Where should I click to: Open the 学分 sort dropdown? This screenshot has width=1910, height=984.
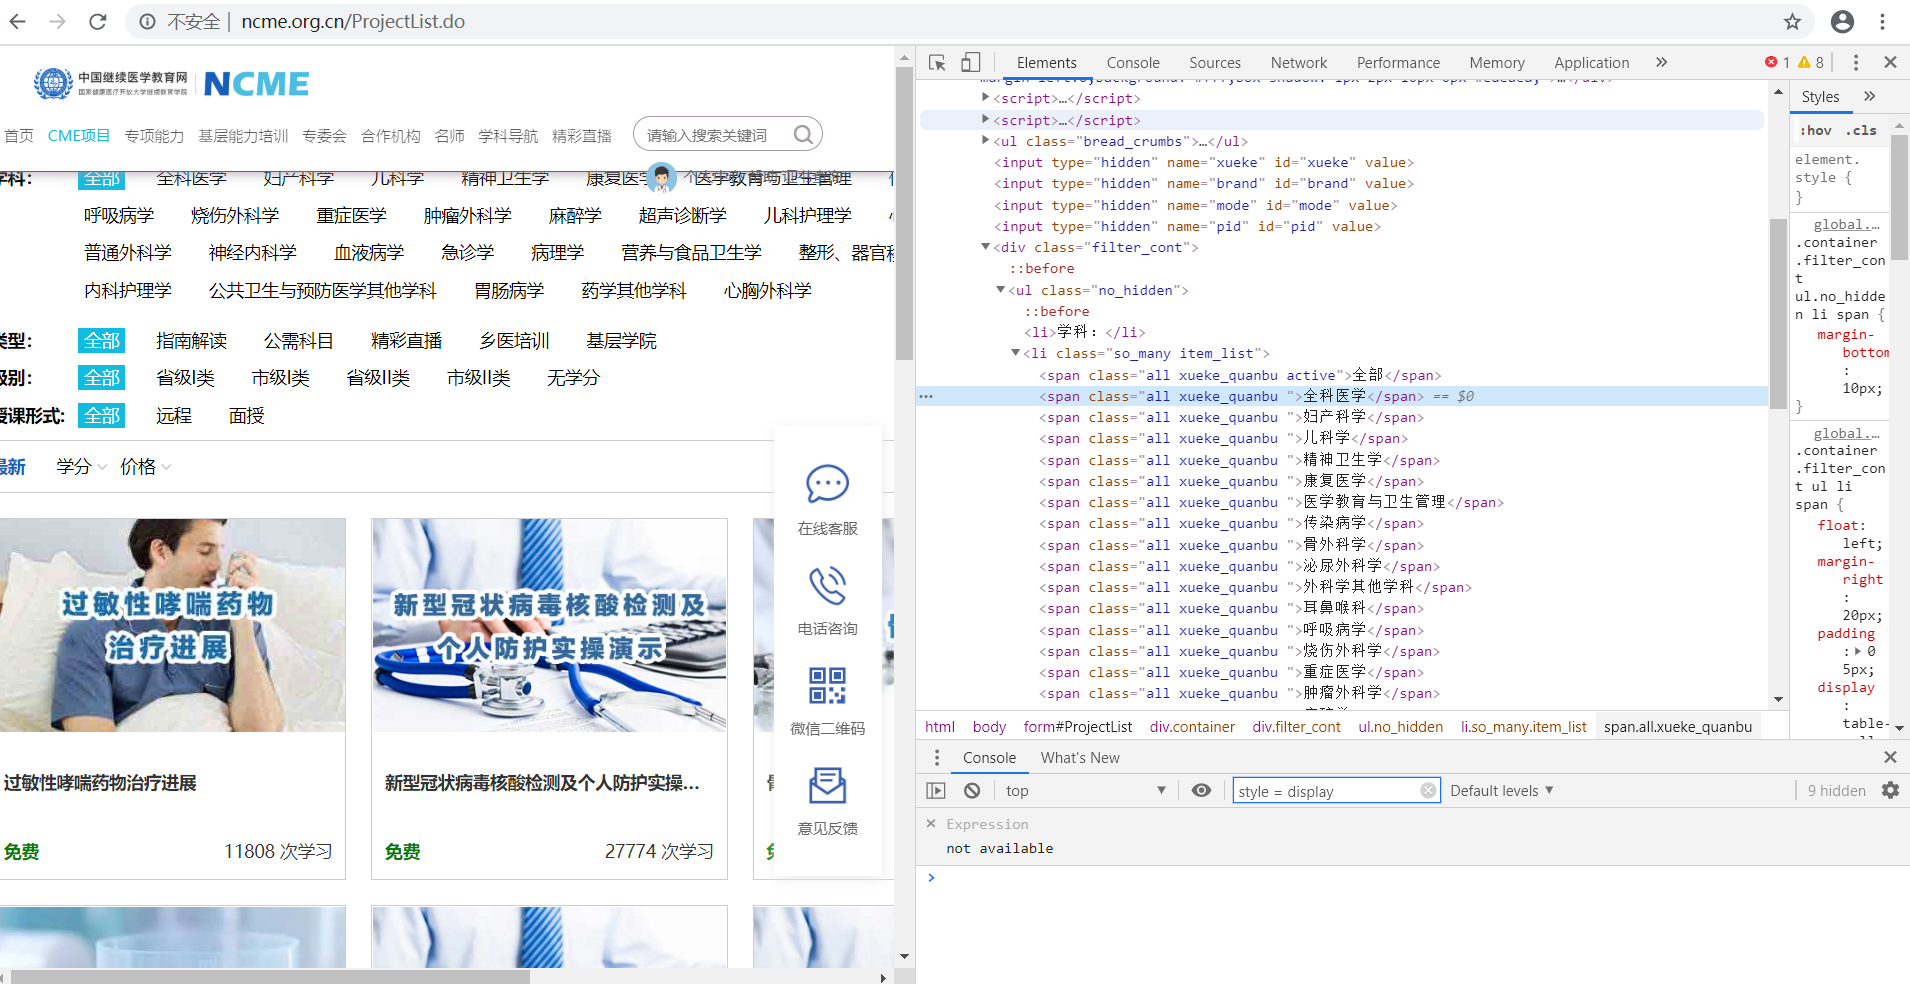coord(81,466)
